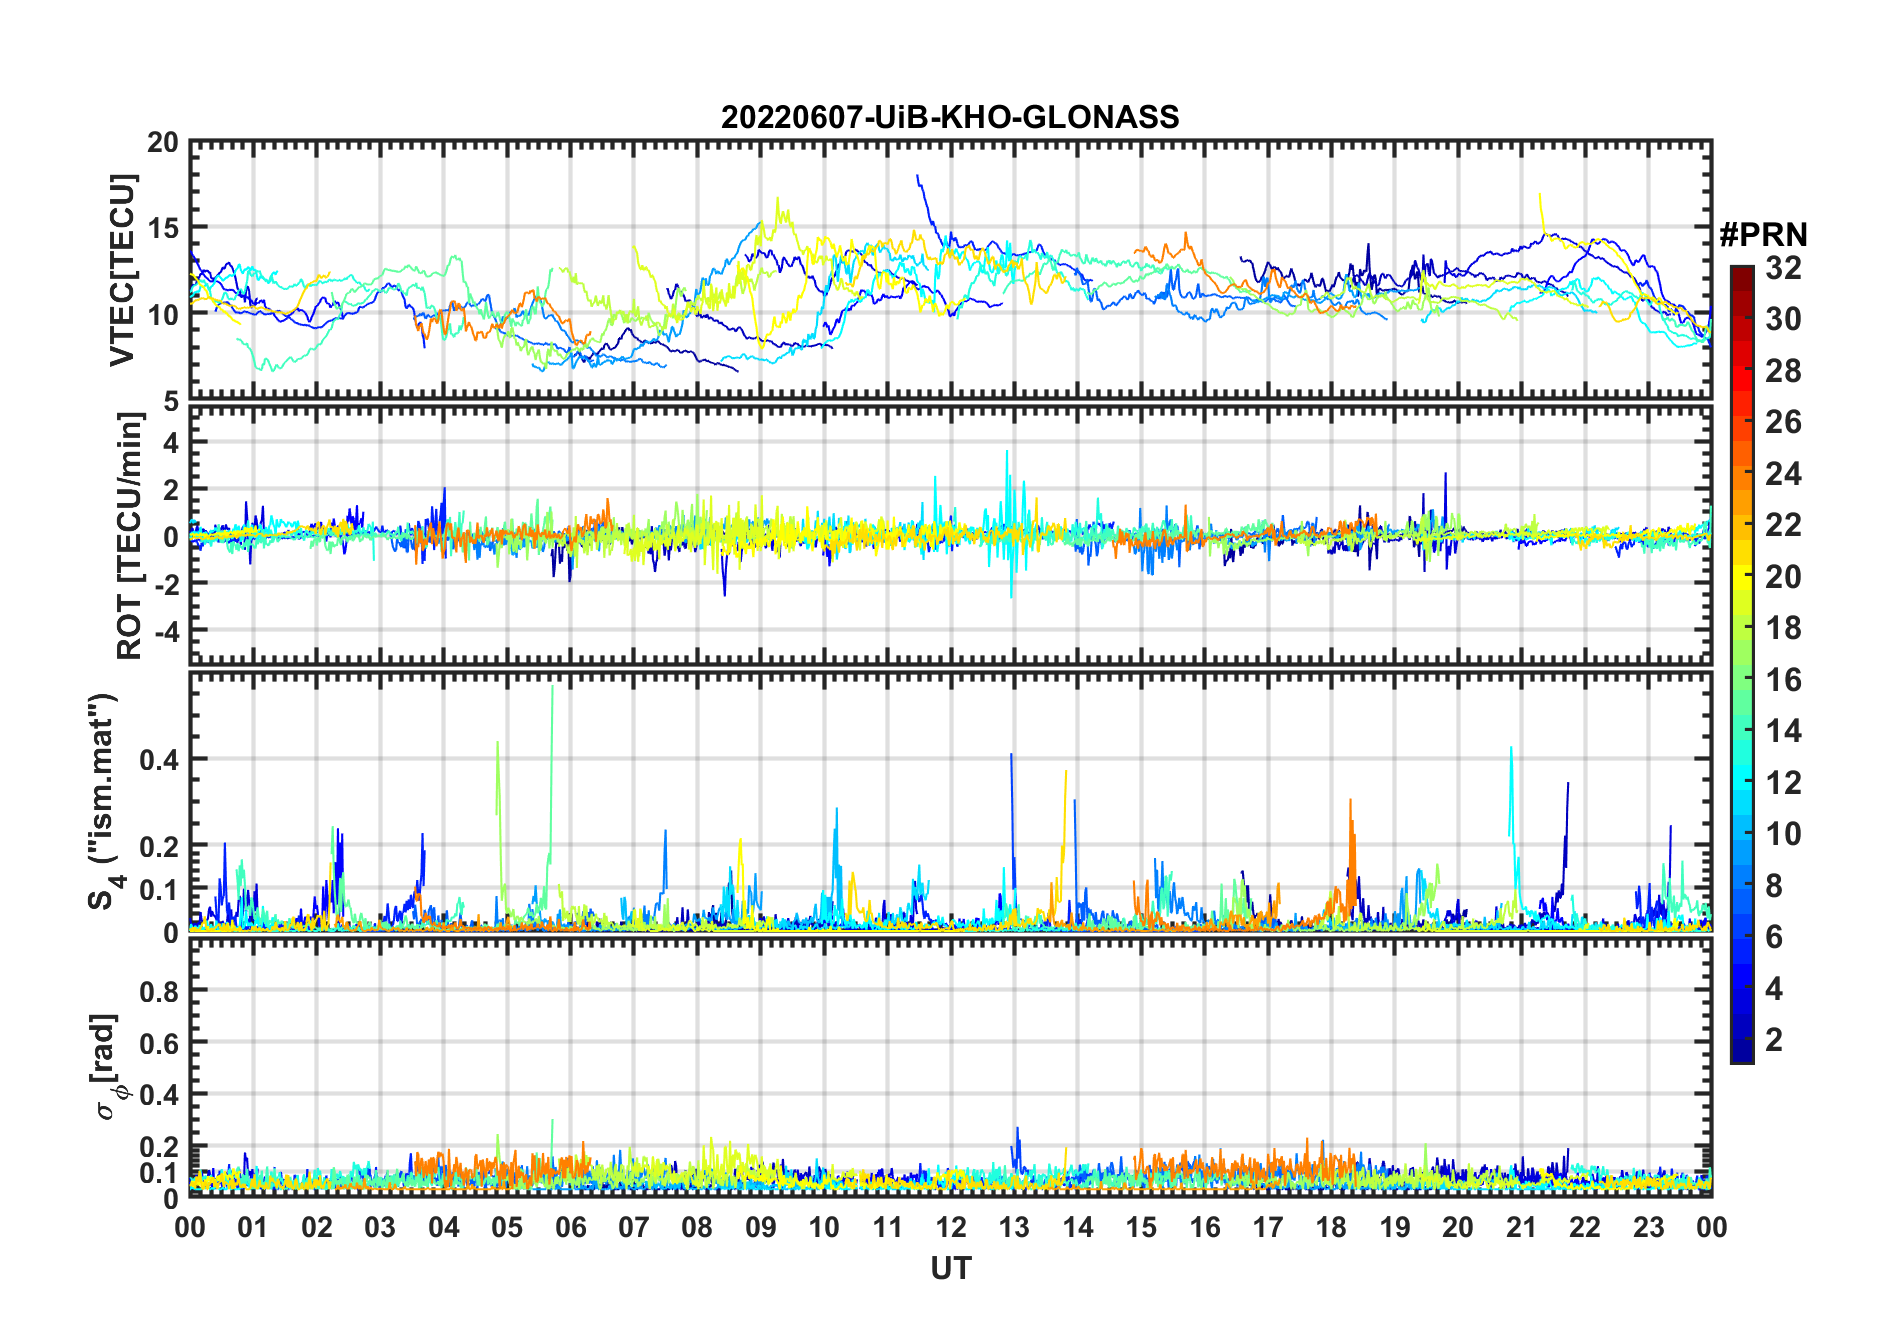Screen dimensions: 1902x1330
Task: Click the colorbar tick label 6
Action: 1774,937
